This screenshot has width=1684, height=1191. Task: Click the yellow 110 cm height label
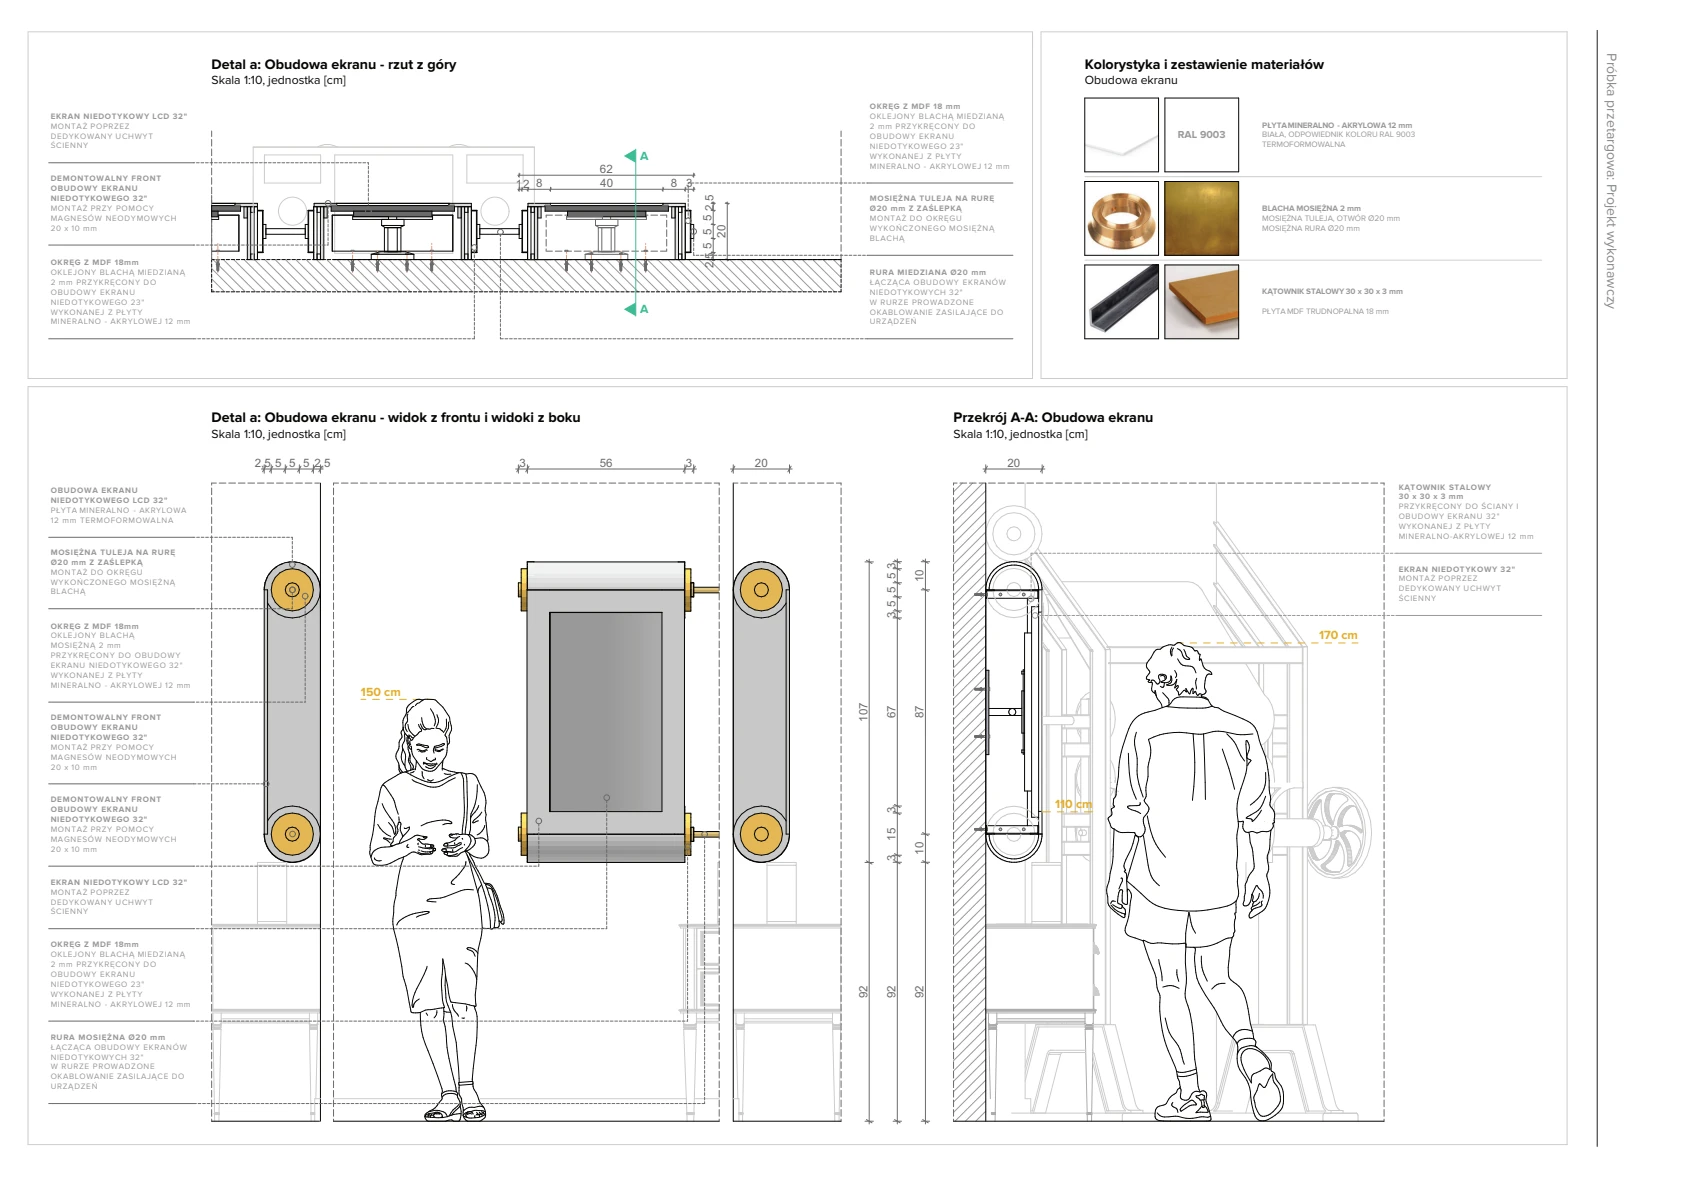(1073, 804)
